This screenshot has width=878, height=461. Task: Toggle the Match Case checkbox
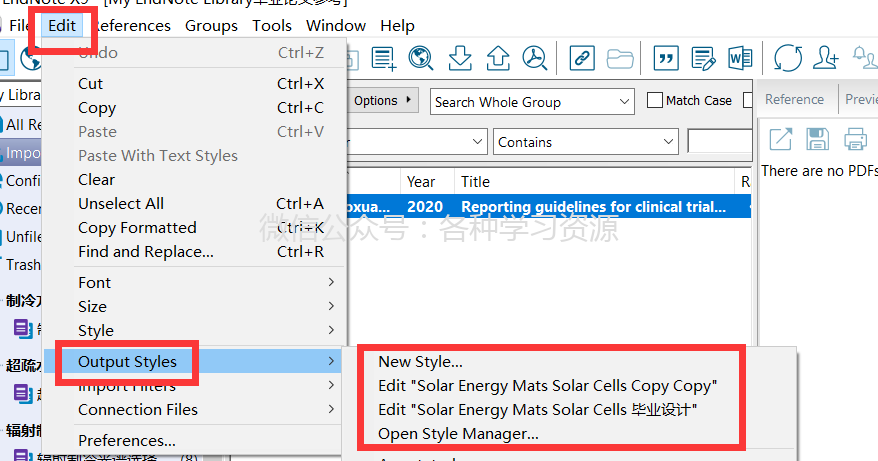655,100
